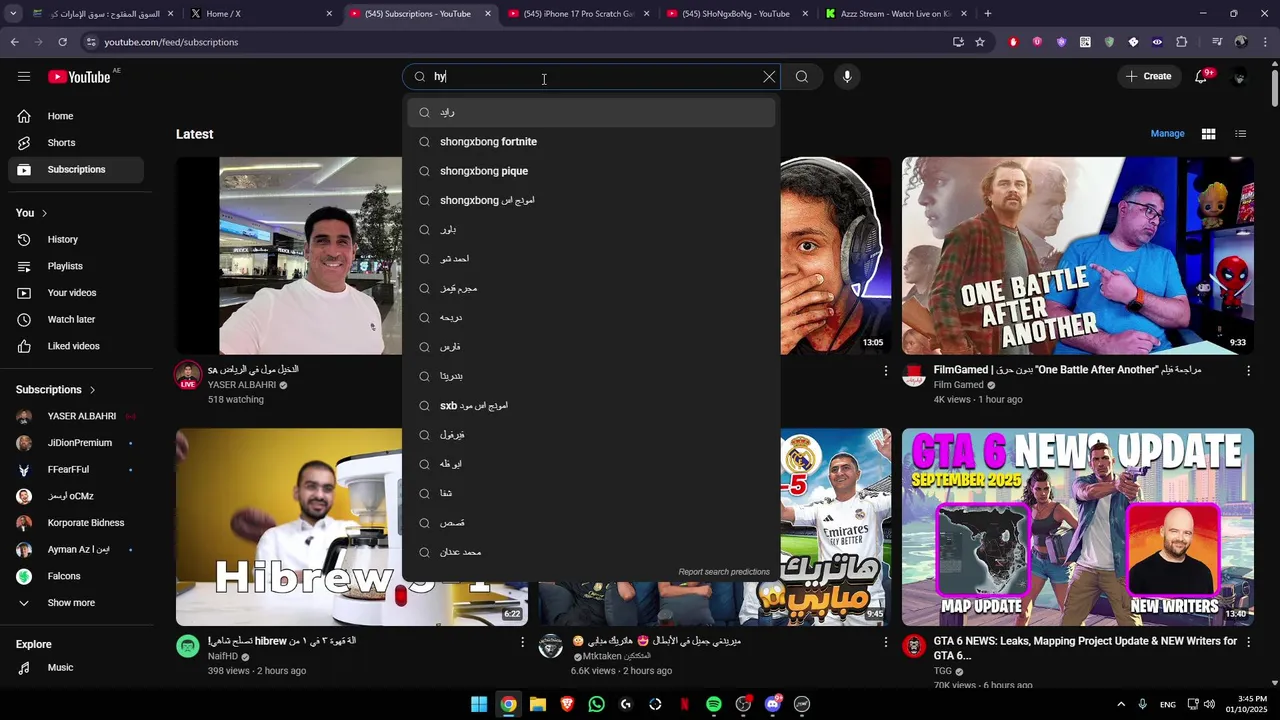Image resolution: width=1280 pixels, height=720 pixels.
Task: Click Report search predictions
Action: [724, 572]
